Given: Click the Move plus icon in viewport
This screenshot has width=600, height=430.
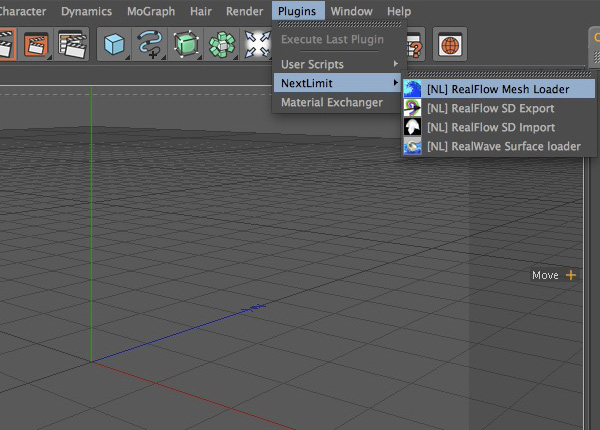Looking at the screenshot, I should pyautogui.click(x=571, y=275).
